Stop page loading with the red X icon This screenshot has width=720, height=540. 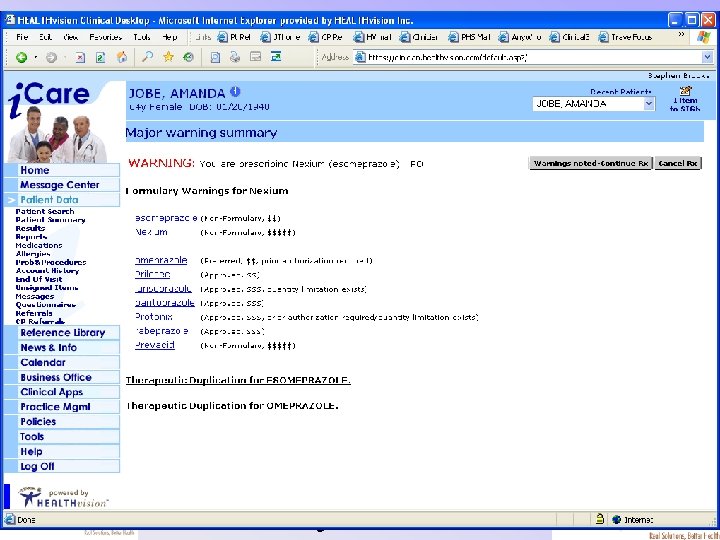coord(80,57)
